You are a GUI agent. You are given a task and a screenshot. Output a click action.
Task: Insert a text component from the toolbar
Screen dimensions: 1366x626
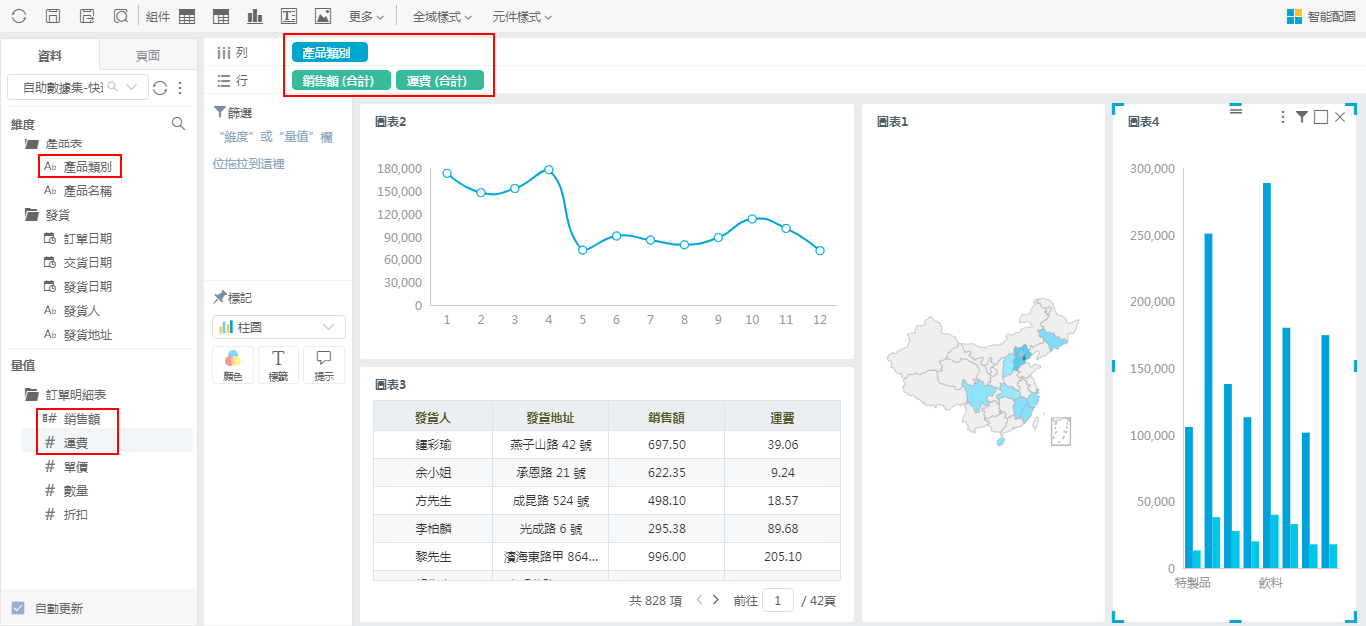click(x=288, y=16)
